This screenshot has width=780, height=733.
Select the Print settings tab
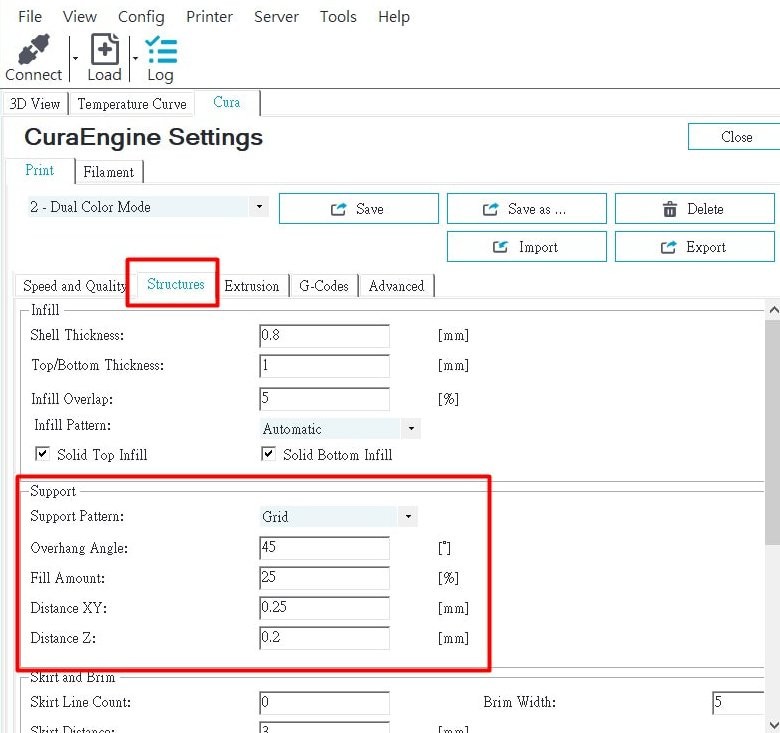[x=39, y=170]
